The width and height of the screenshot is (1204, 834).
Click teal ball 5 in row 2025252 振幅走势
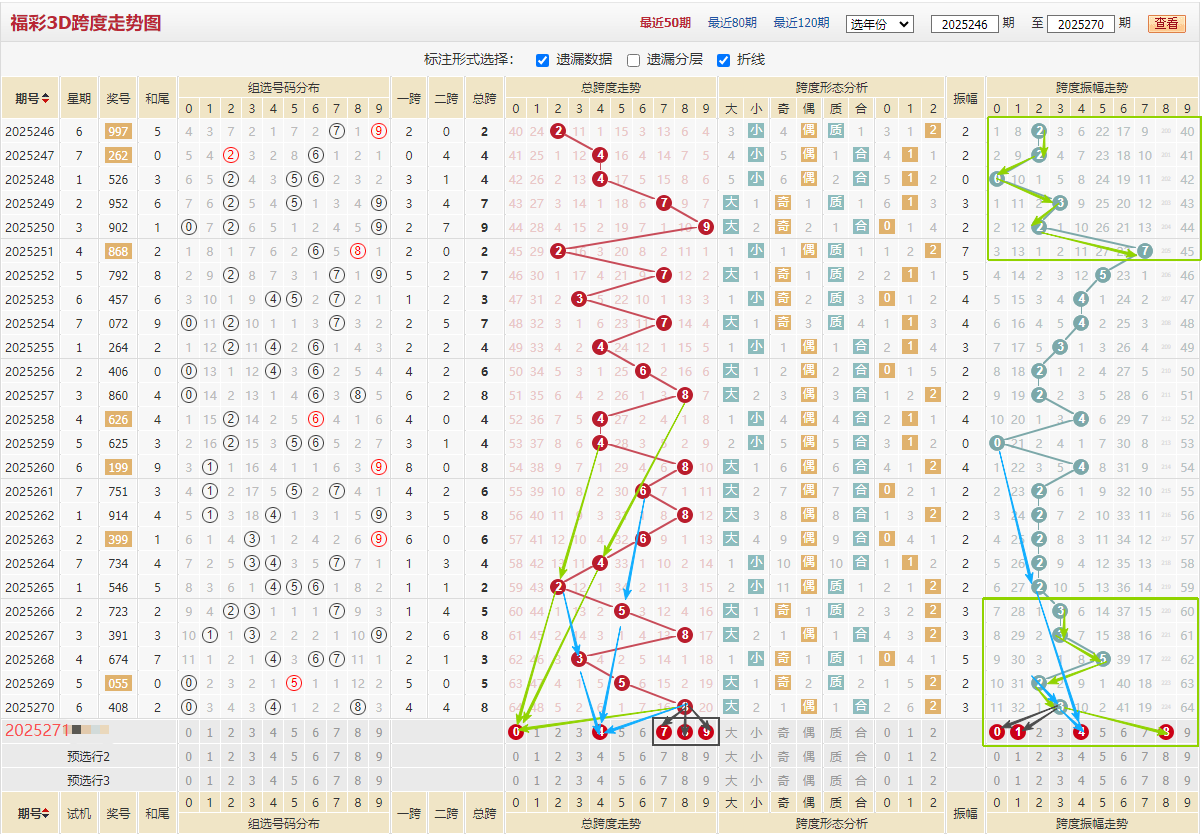click(1102, 275)
